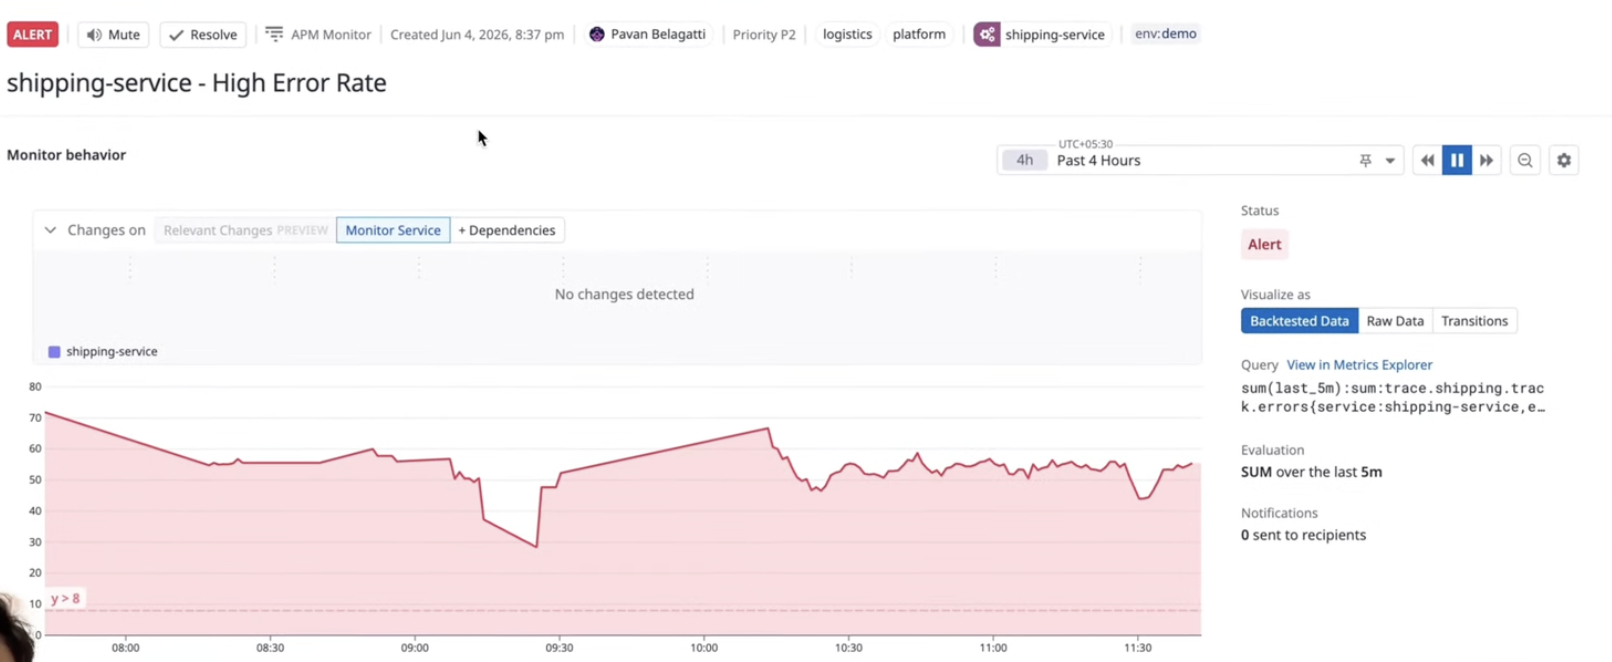Open the time range dropdown arrow
1612x662 pixels.
point(1390,160)
